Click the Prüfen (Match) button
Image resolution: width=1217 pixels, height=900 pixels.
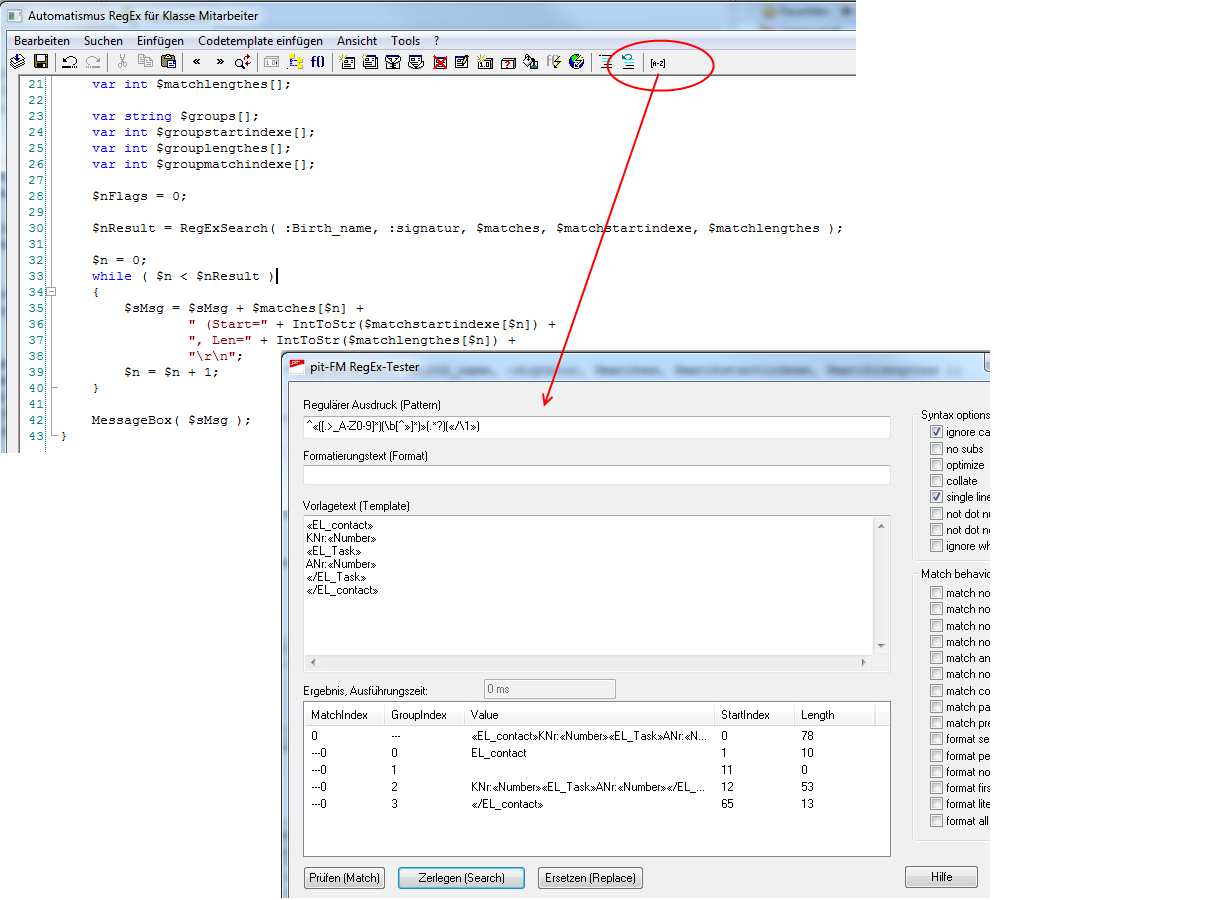(345, 878)
